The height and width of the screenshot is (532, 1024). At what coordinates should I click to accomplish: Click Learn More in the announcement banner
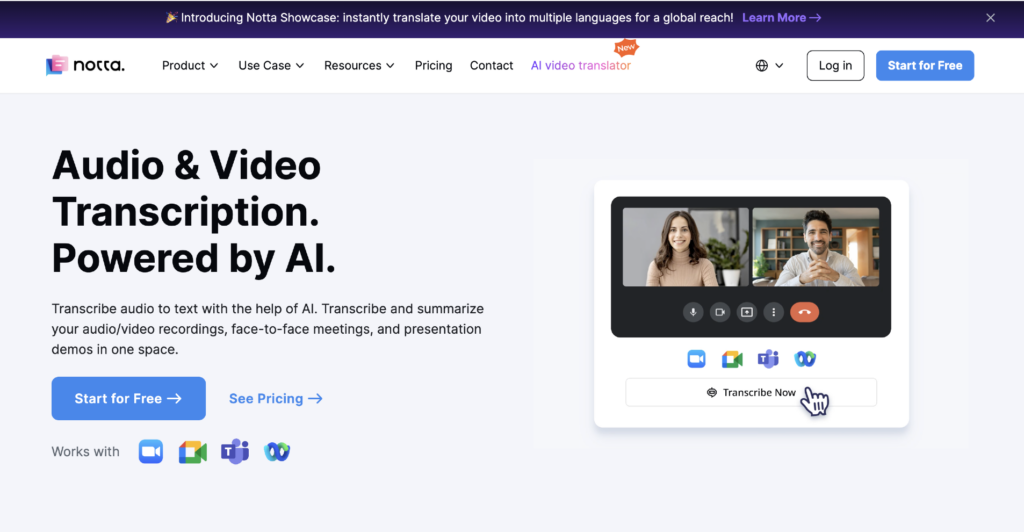pos(782,18)
